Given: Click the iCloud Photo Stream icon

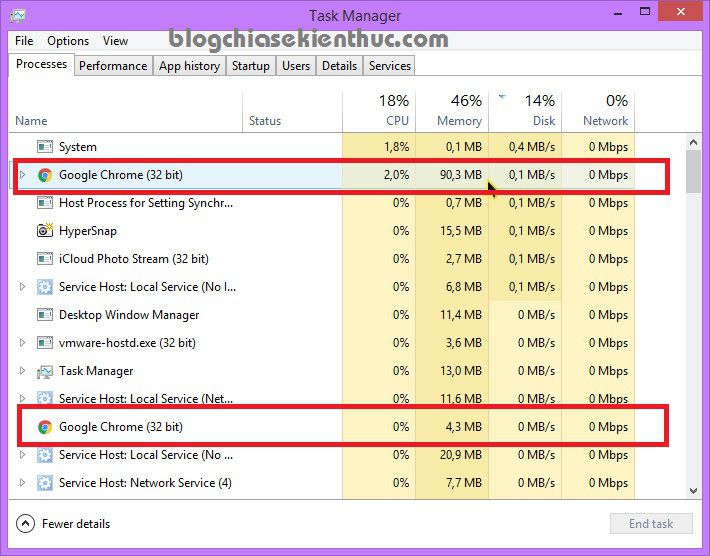Looking at the screenshot, I should pyautogui.click(x=45, y=259).
